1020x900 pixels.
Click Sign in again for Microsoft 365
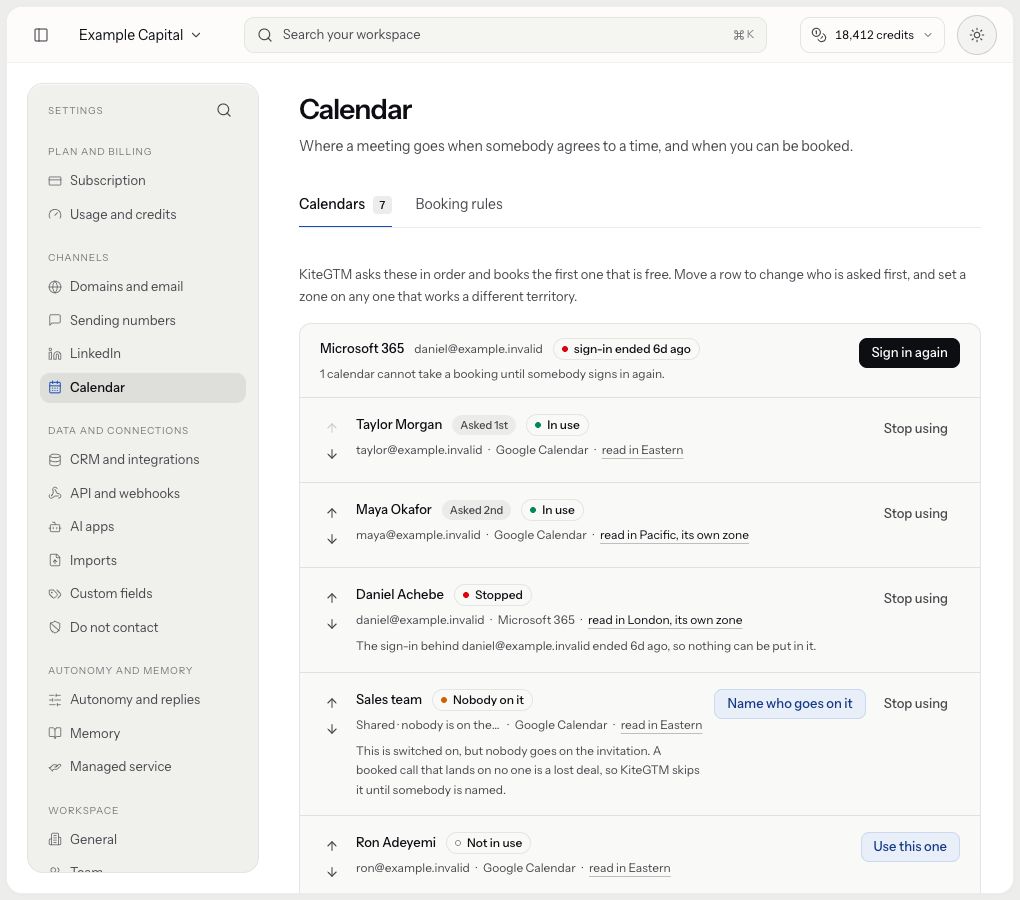909,353
